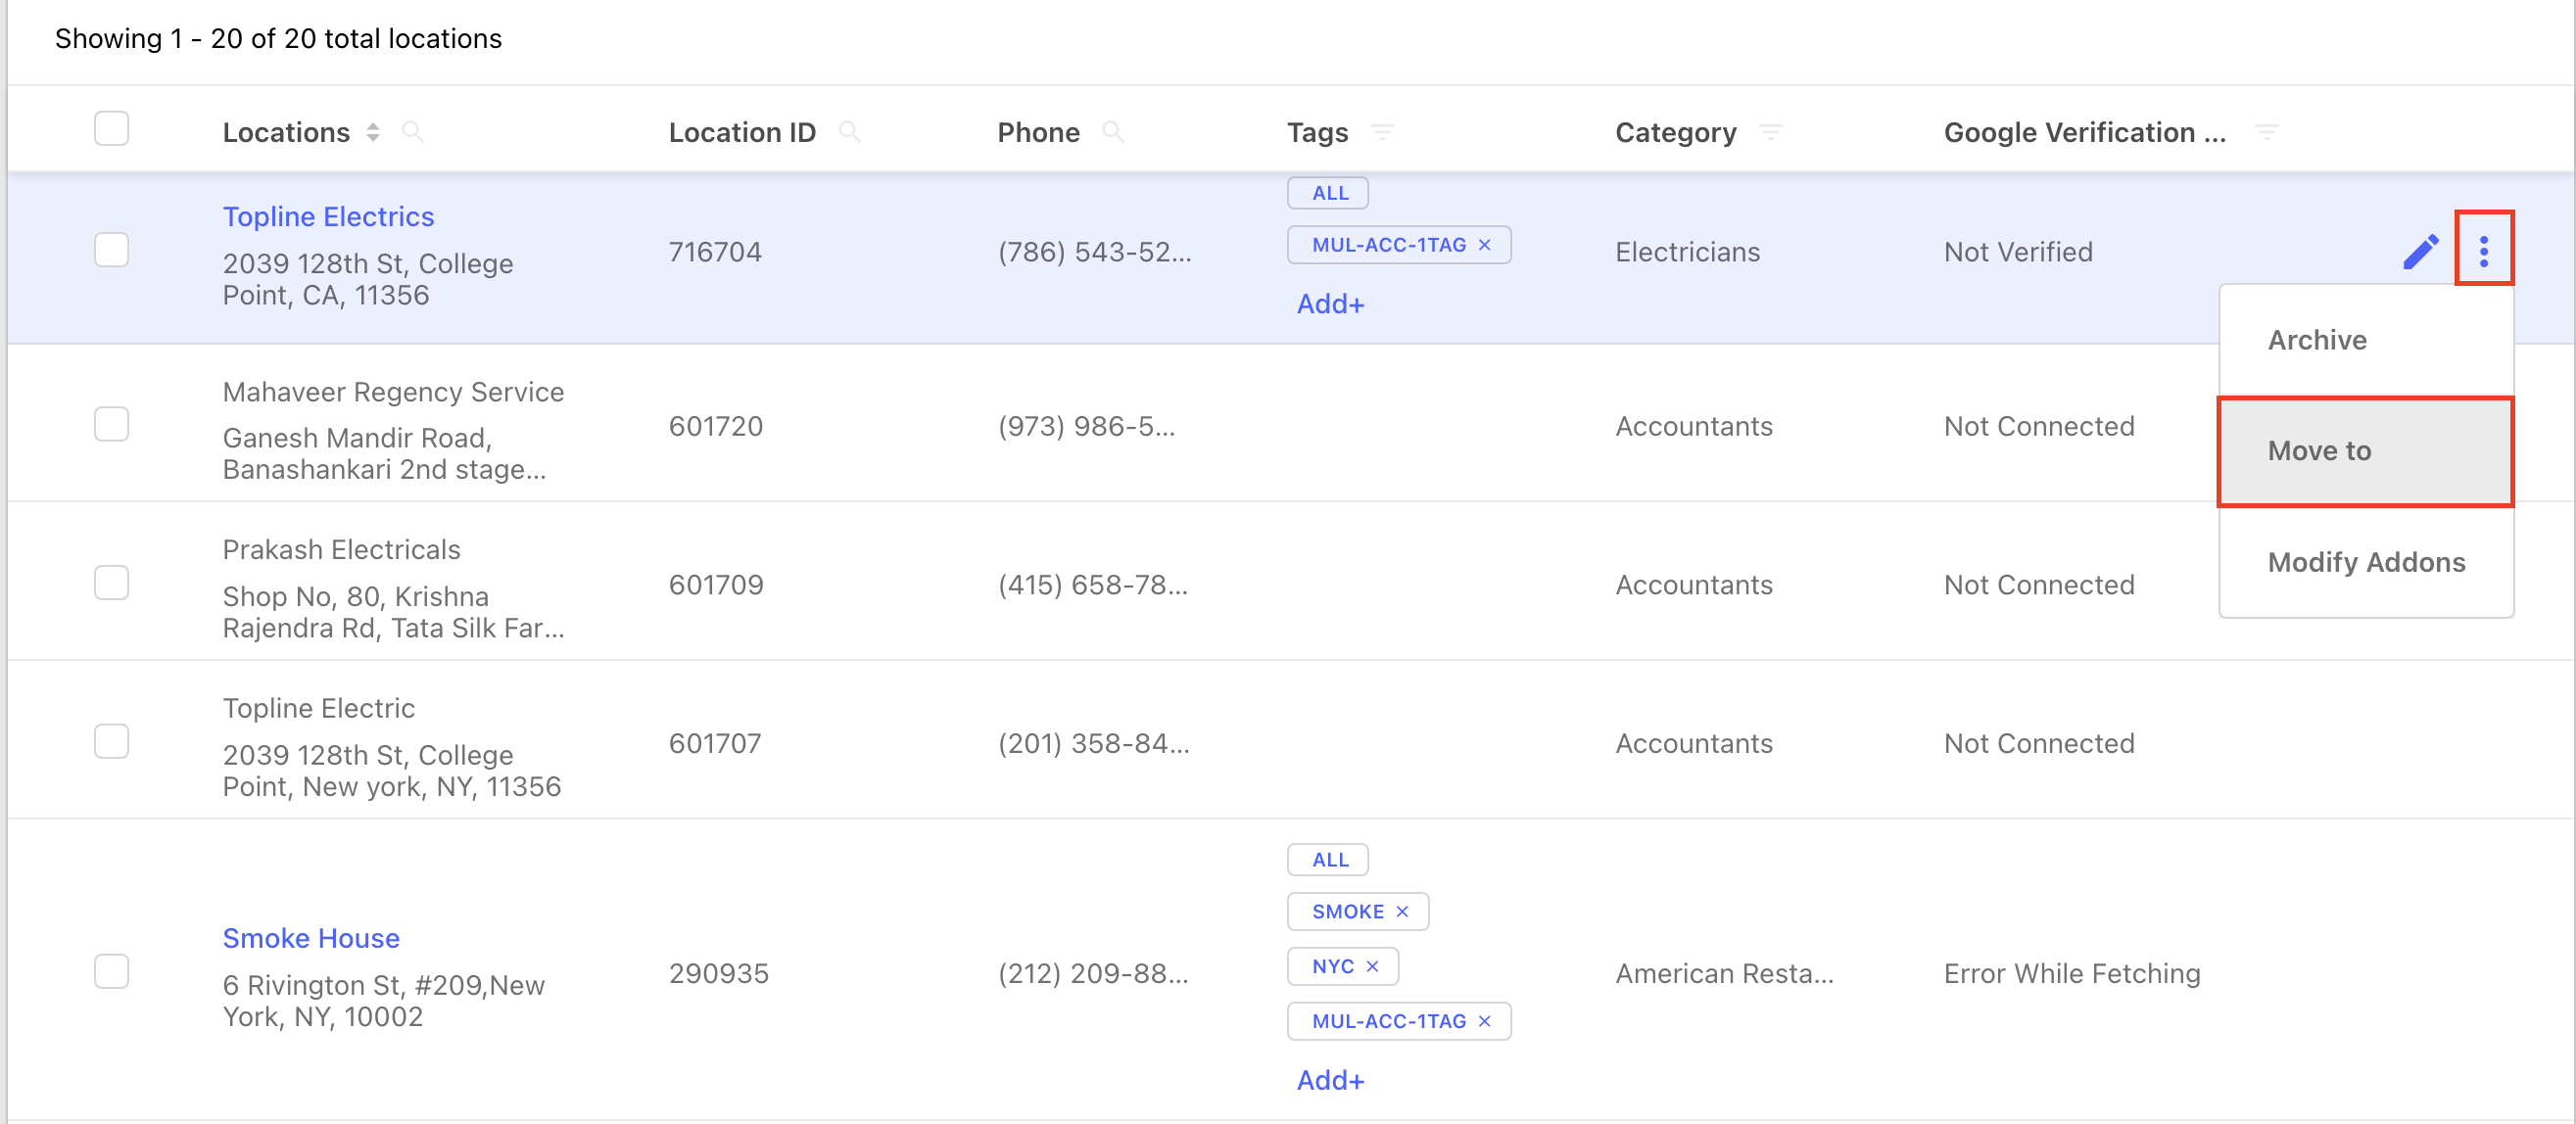Check Mahaveer Regency Service row
Screen dimensions: 2576x1124
tap(111, 424)
